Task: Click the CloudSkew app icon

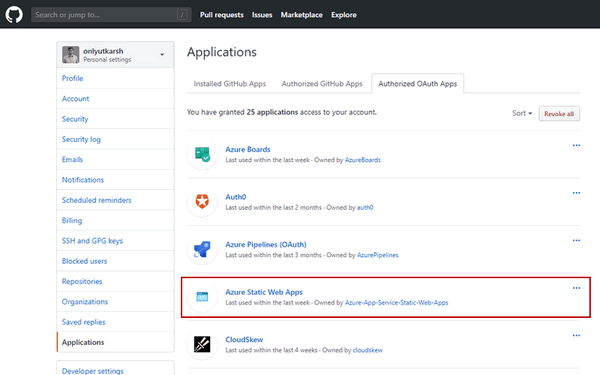Action: click(x=202, y=344)
